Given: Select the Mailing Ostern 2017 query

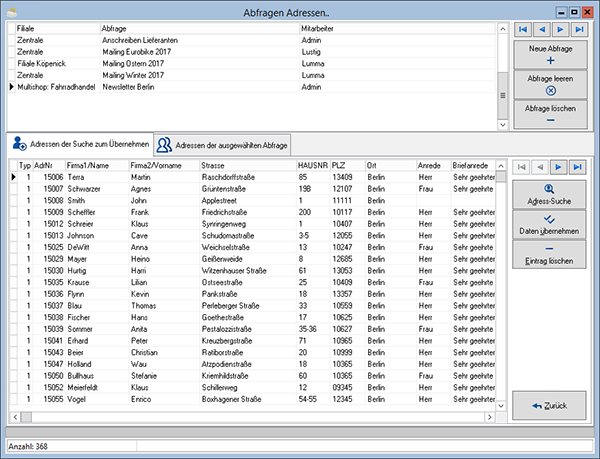Looking at the screenshot, I should pyautogui.click(x=252, y=63).
